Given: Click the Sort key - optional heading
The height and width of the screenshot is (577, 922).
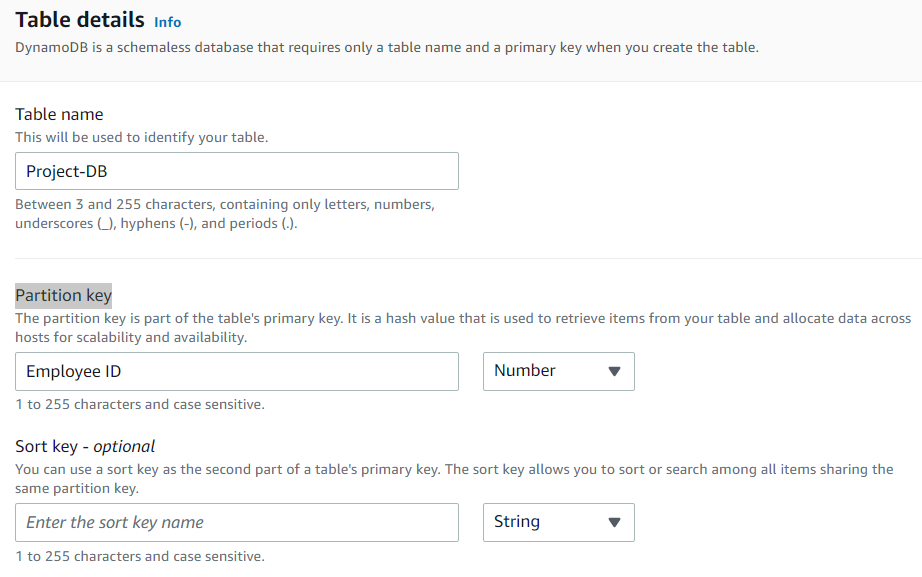Looking at the screenshot, I should pos(86,446).
